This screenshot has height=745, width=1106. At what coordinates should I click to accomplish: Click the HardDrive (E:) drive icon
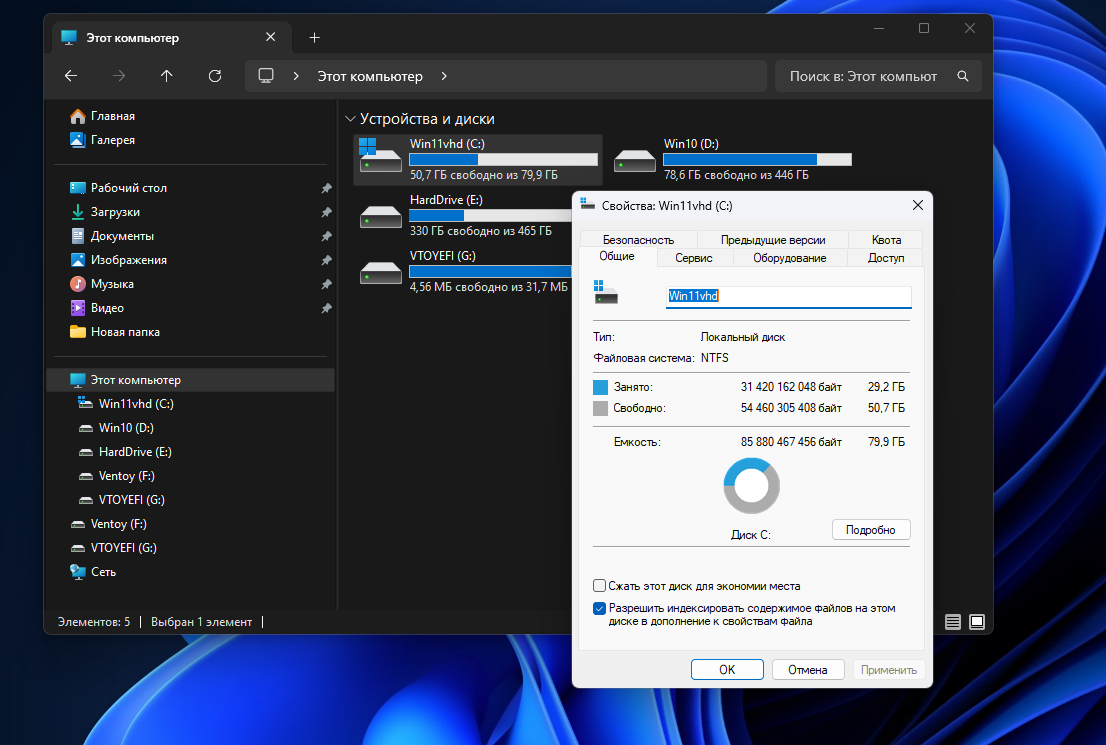381,216
